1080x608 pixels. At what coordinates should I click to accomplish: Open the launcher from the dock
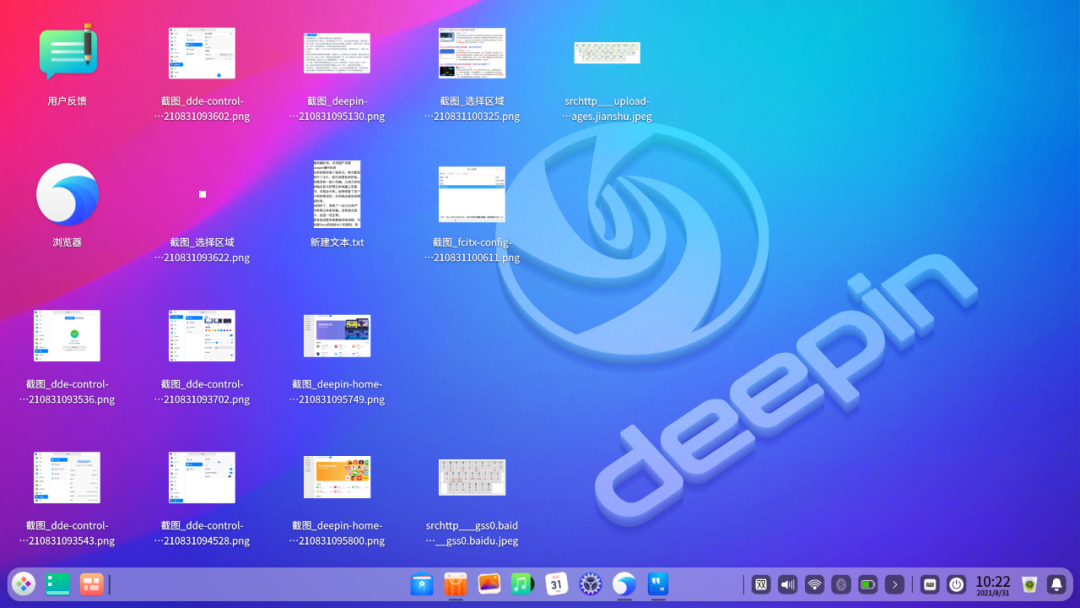24,584
